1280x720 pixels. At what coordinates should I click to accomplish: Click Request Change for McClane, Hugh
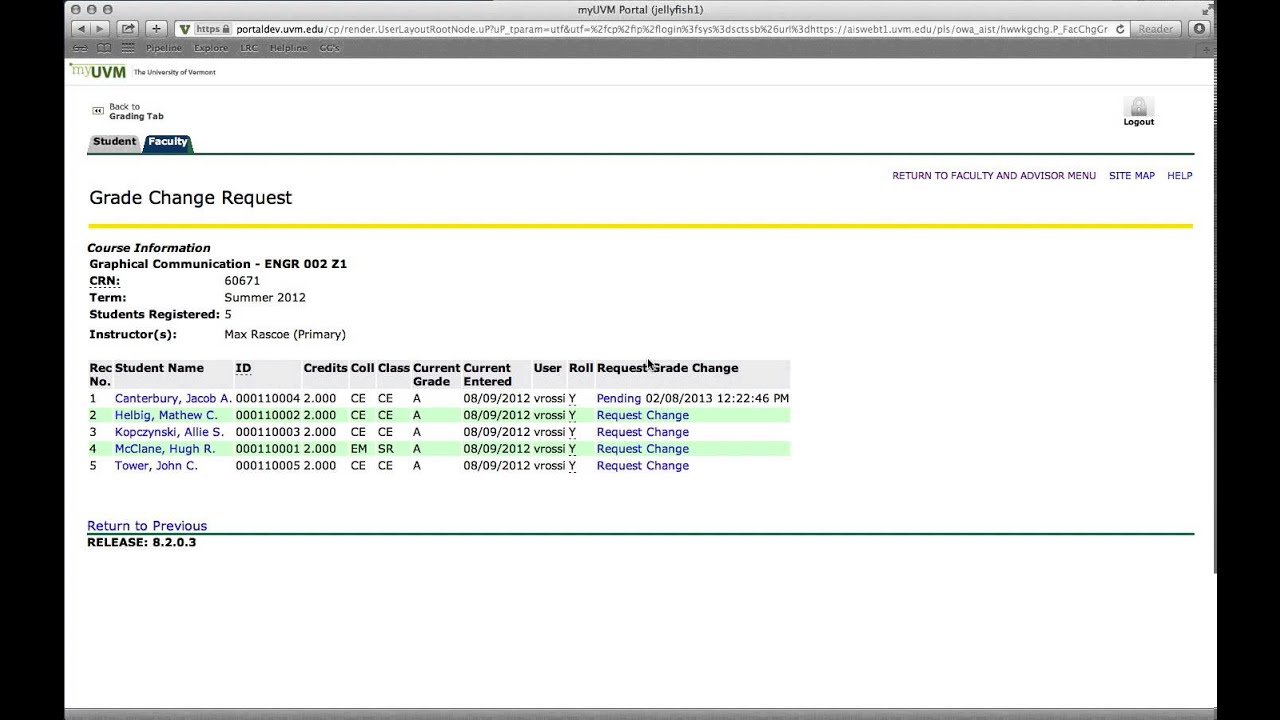click(643, 449)
